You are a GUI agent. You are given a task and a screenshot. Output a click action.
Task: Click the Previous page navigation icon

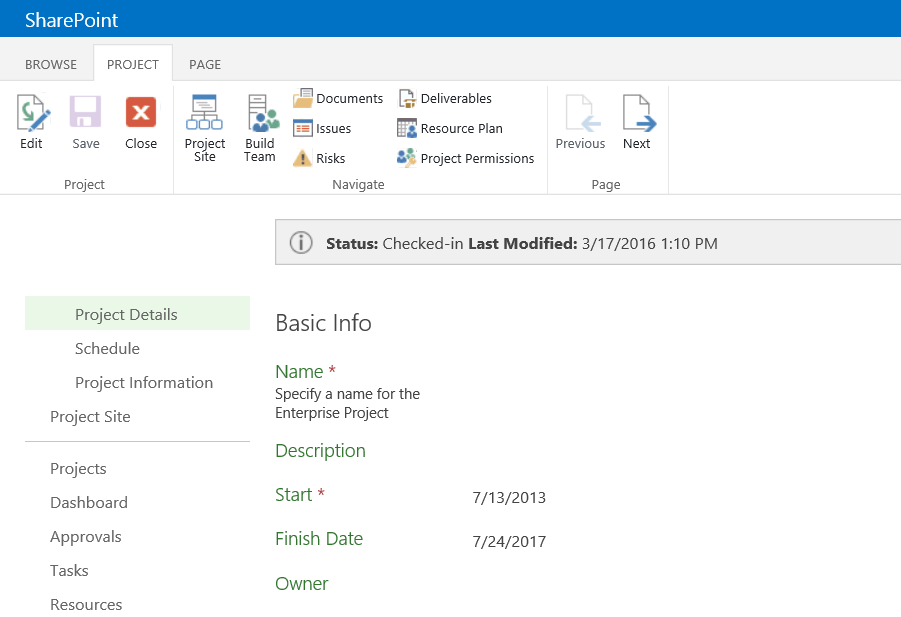click(580, 112)
